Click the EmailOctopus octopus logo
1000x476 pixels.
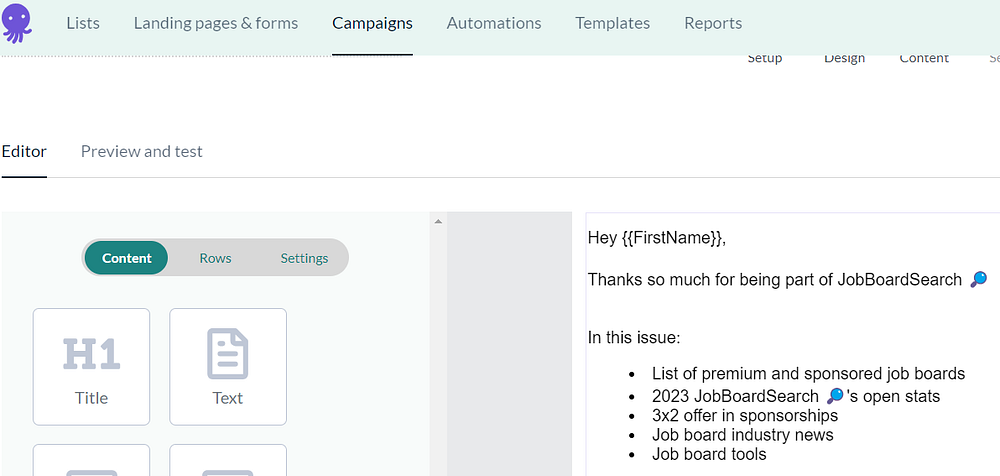18,23
